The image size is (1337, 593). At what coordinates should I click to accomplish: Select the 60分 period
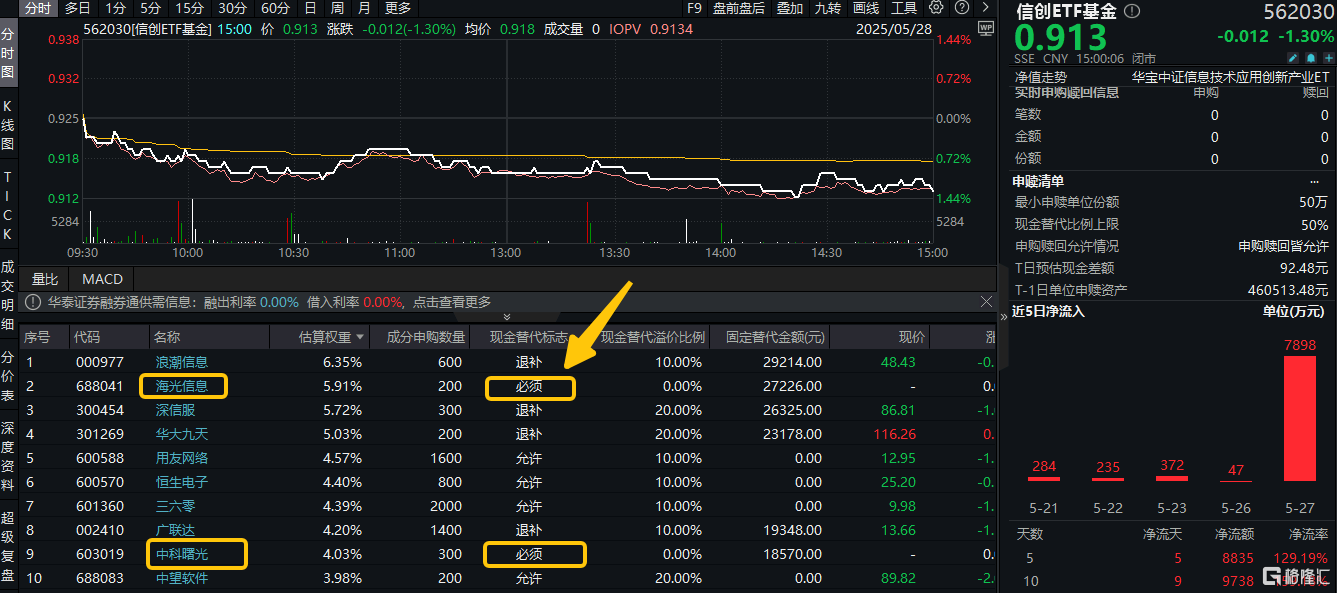tap(275, 8)
